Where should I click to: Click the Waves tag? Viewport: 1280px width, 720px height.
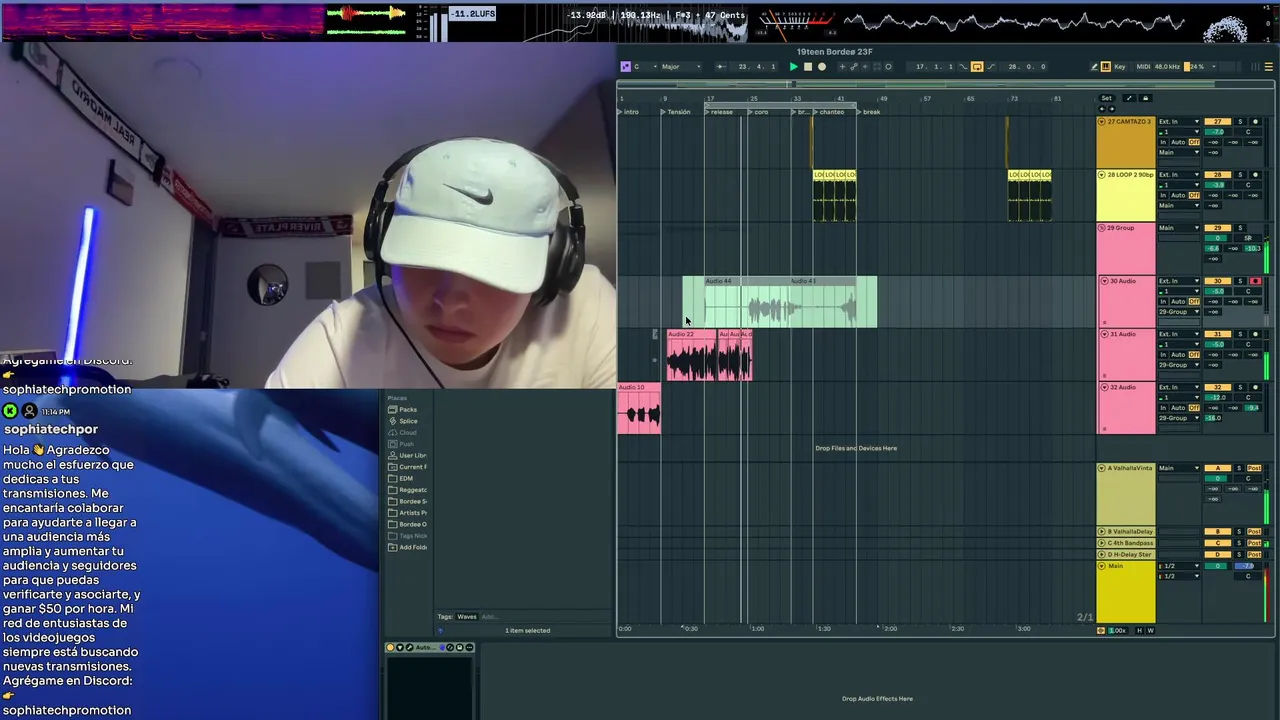tap(467, 617)
